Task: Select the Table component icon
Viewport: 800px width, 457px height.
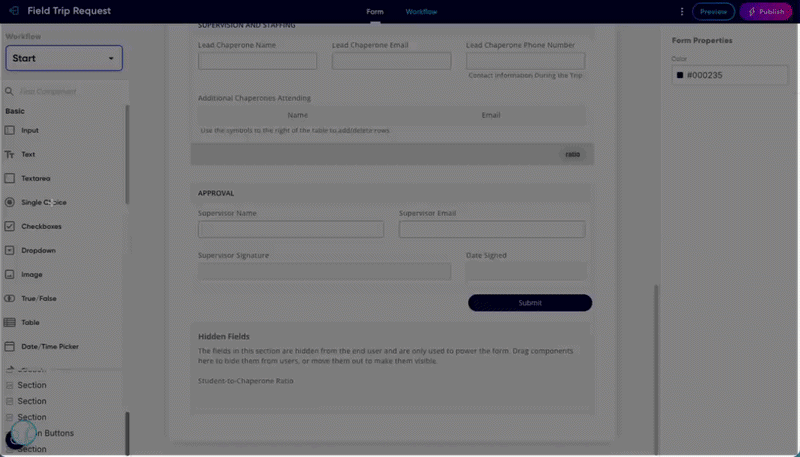Action: click(x=10, y=322)
